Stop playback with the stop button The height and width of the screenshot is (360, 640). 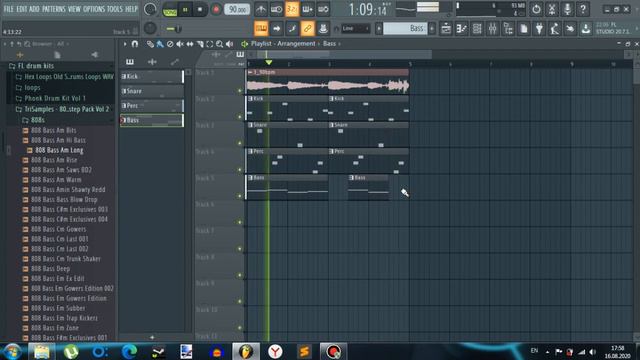click(200, 9)
